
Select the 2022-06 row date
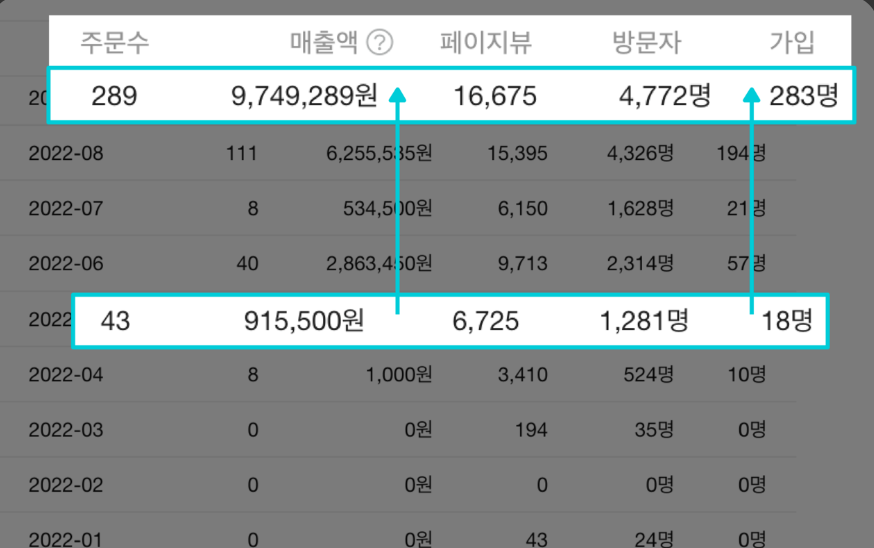[x=66, y=263]
